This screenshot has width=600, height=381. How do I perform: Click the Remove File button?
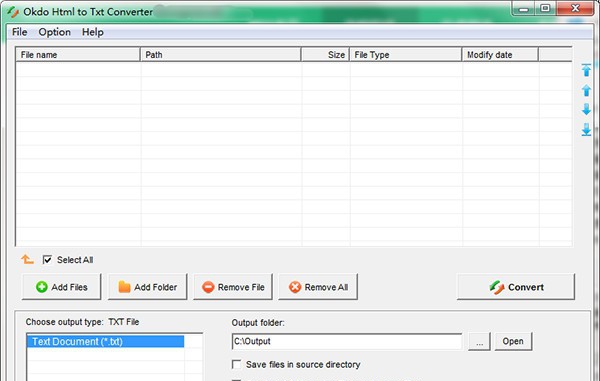pos(233,287)
